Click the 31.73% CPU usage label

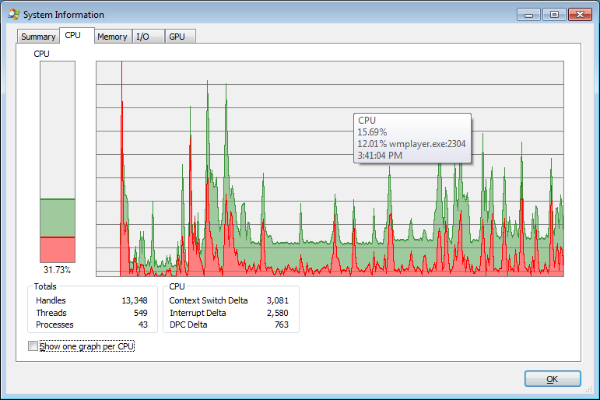pyautogui.click(x=56, y=270)
